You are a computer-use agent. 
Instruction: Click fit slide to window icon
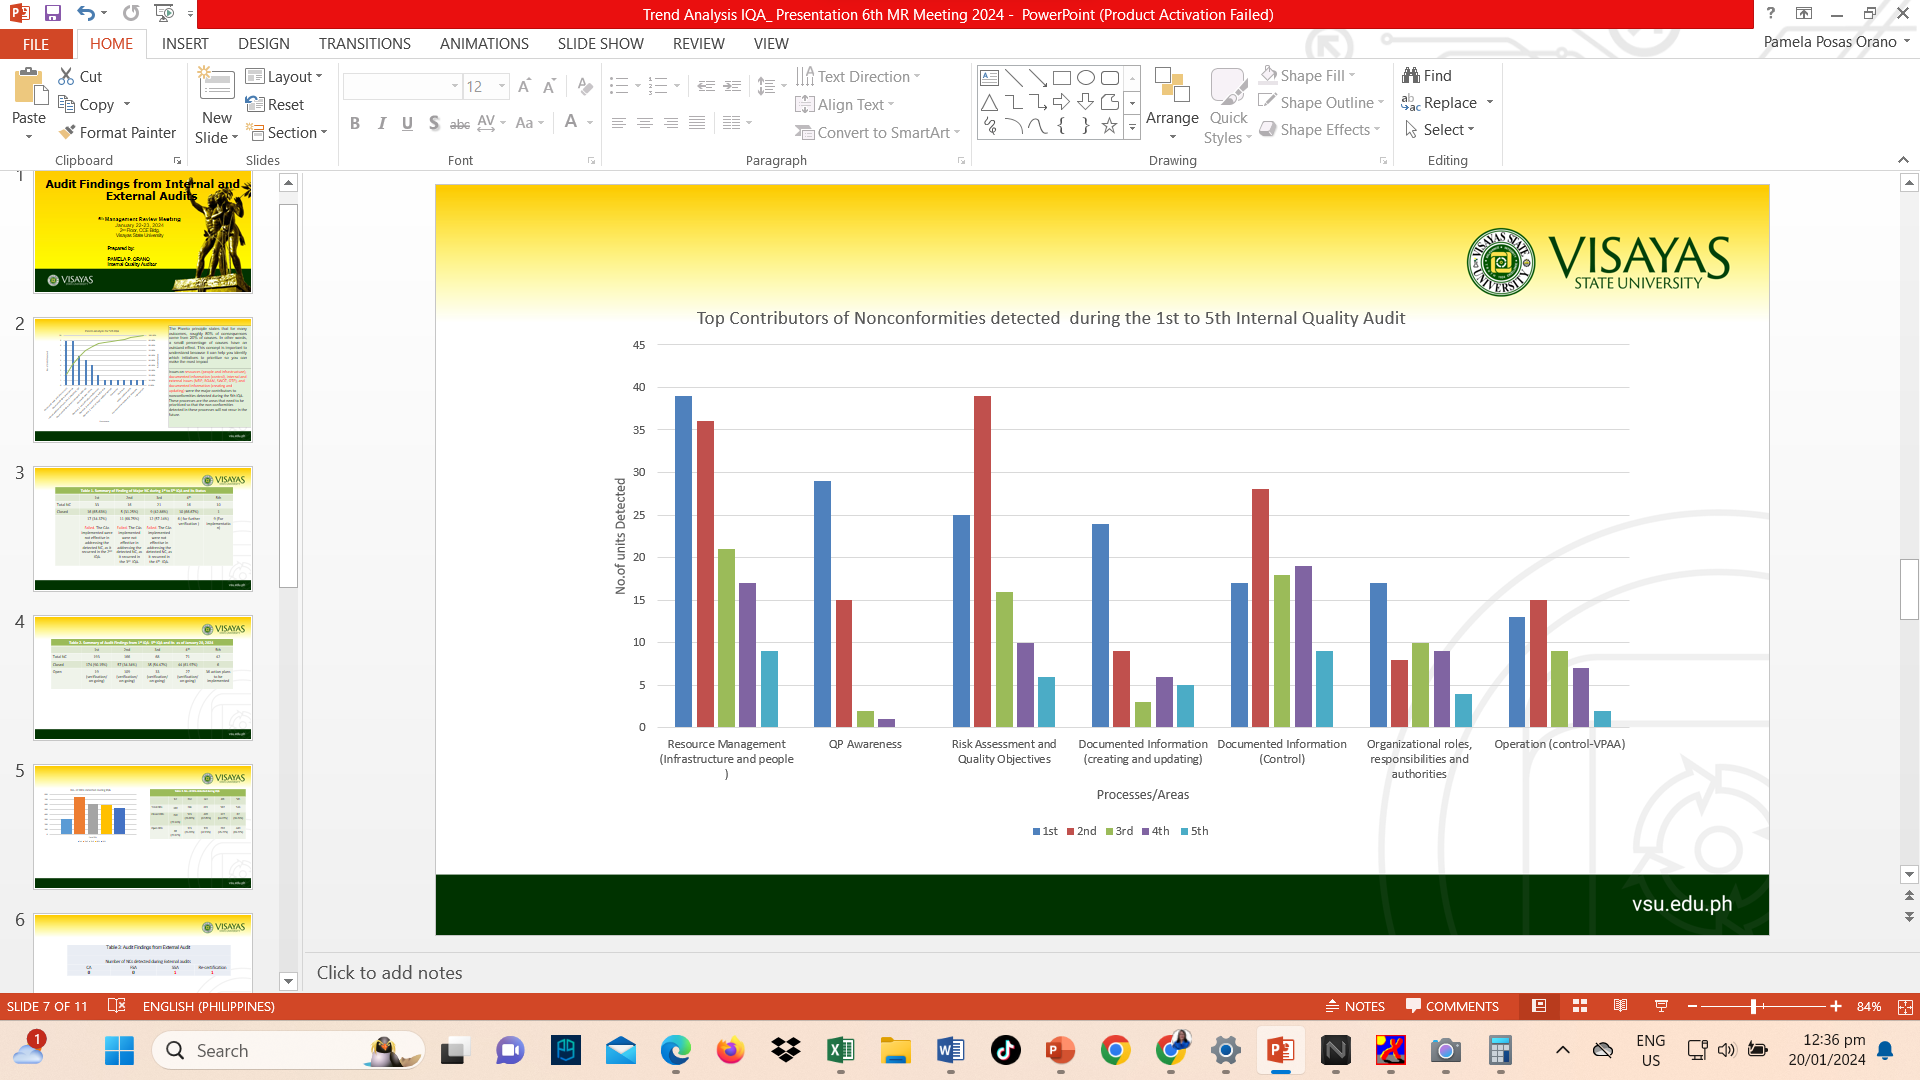click(1905, 1006)
